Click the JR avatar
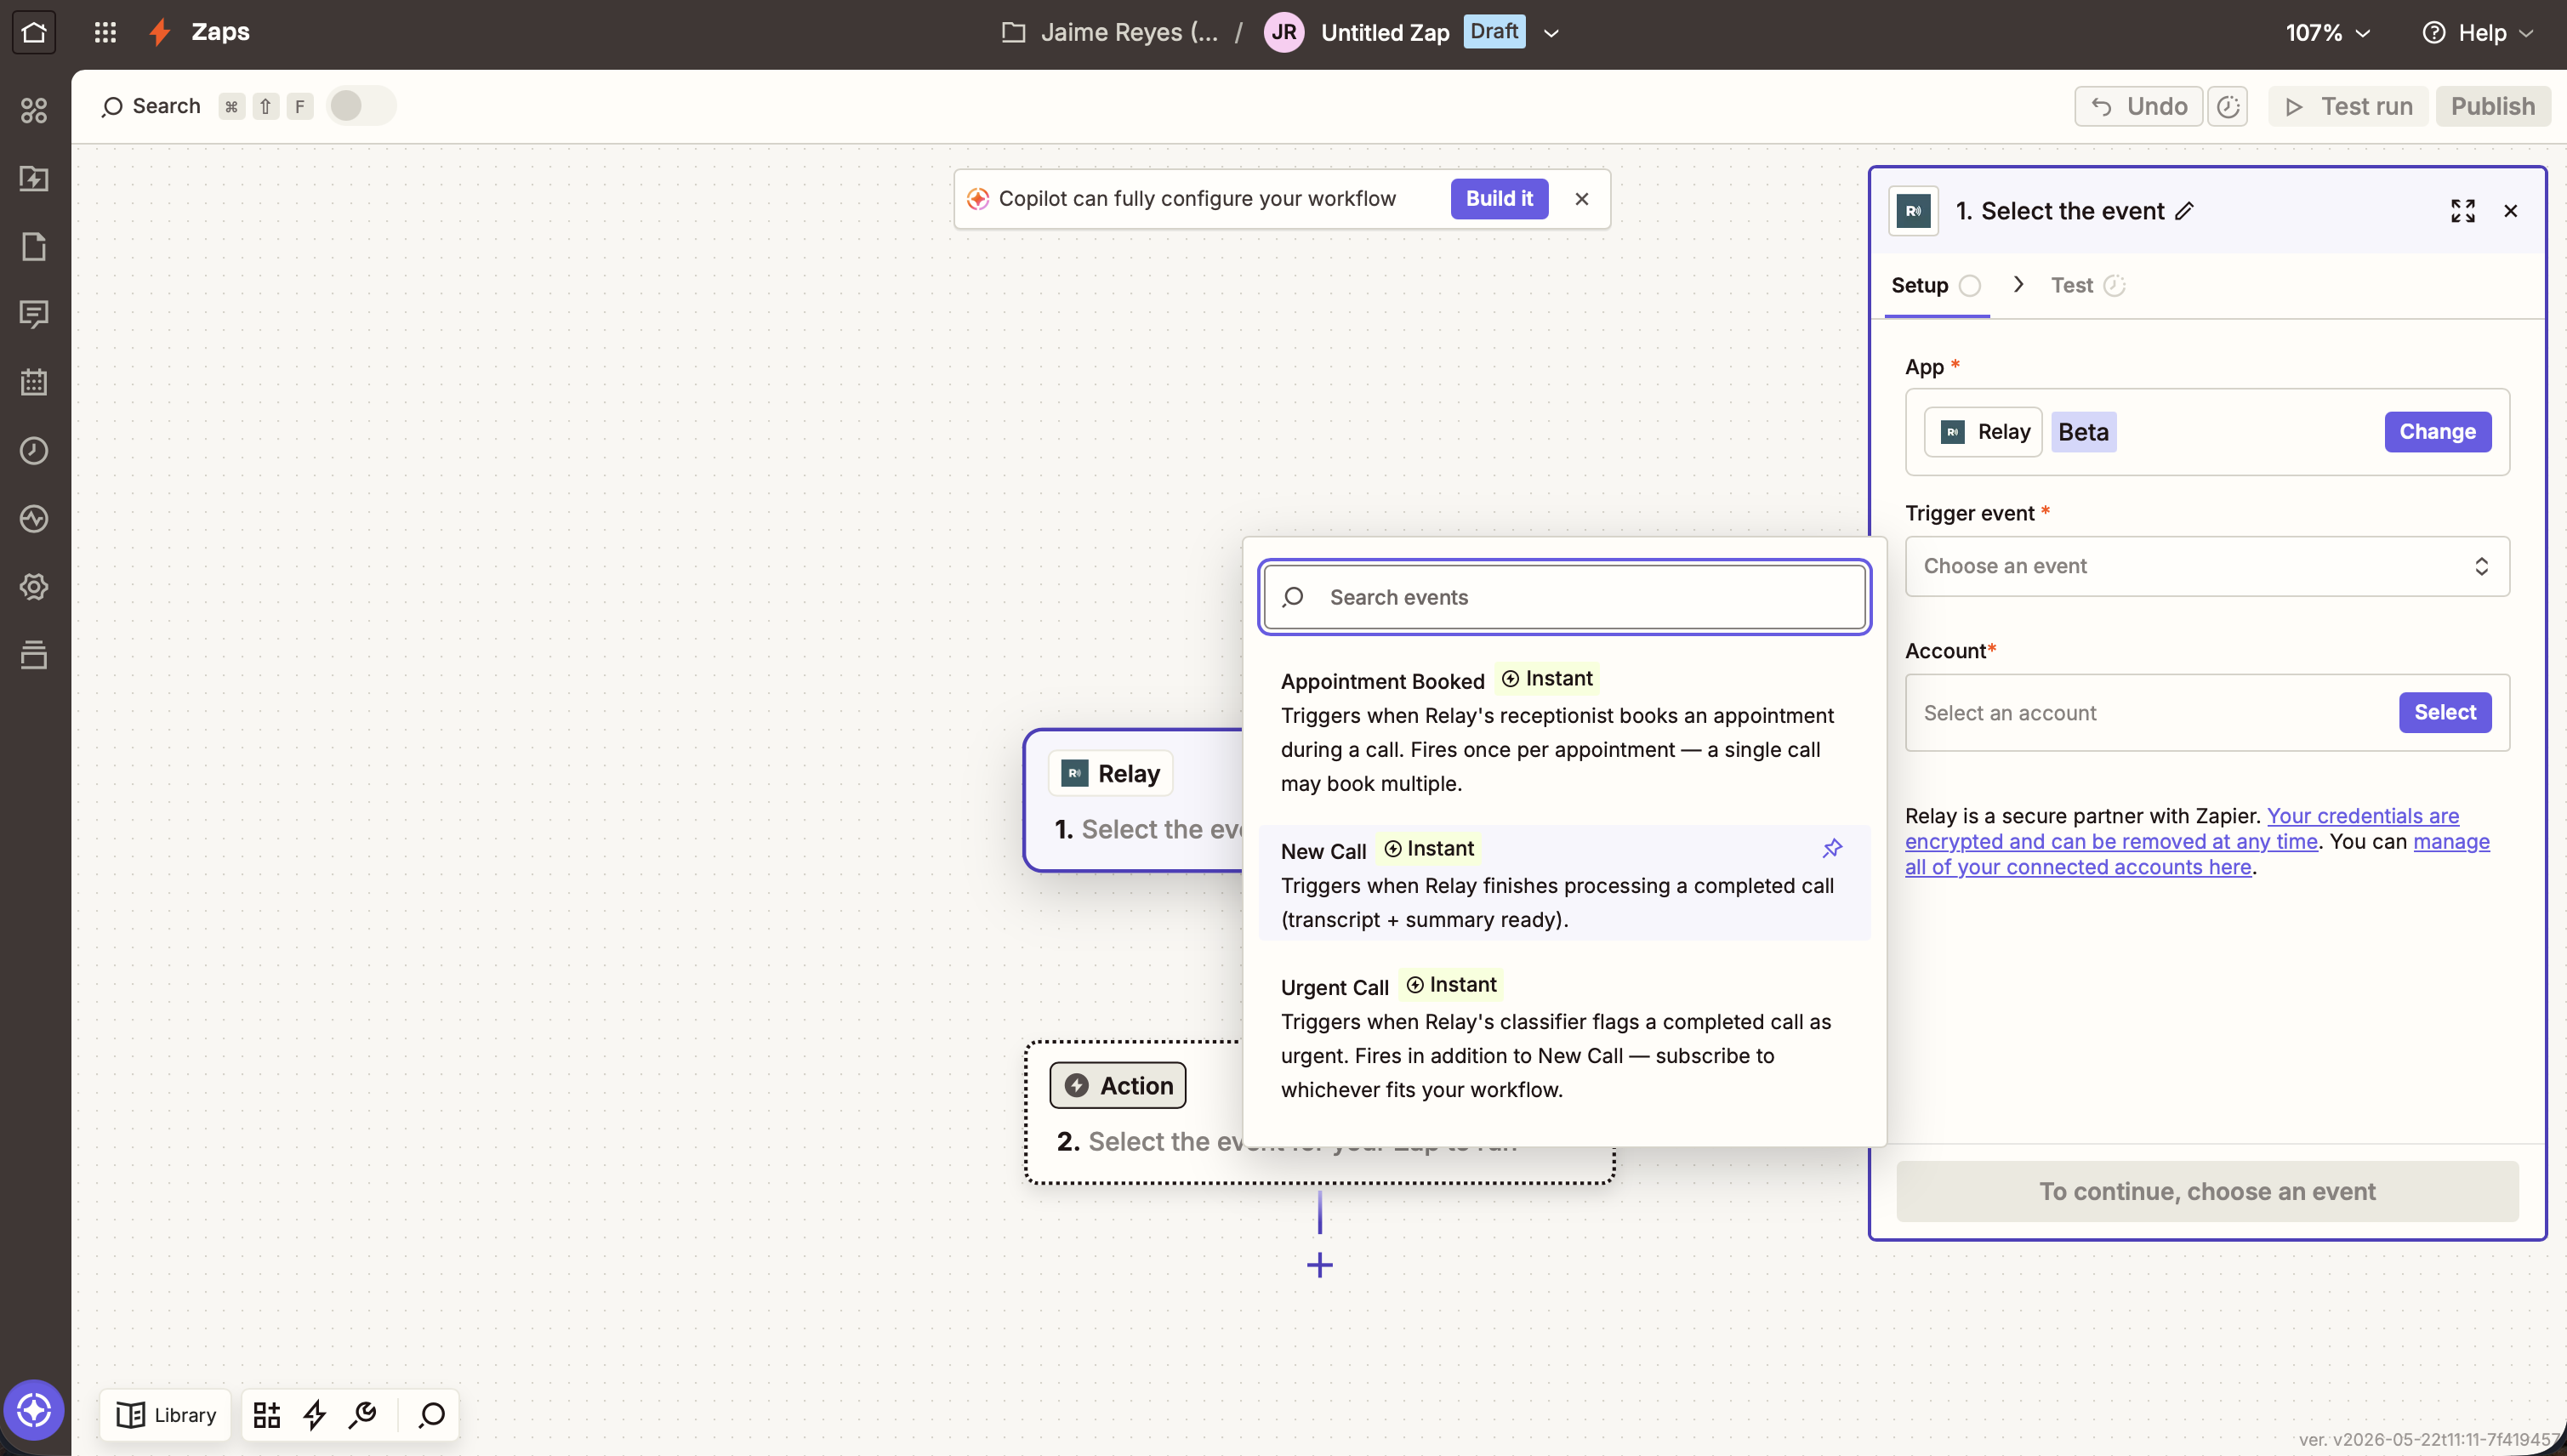This screenshot has width=2567, height=1456. 1284,32
